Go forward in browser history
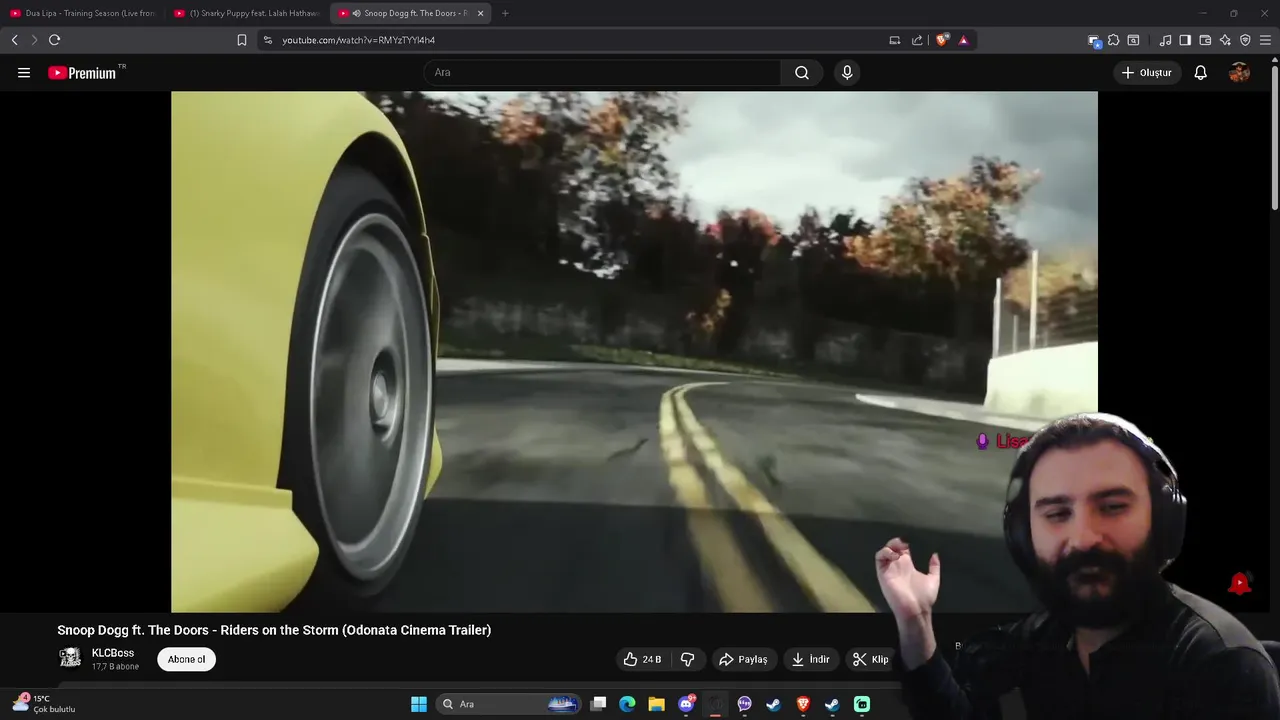Screen dimensions: 1280x720 (x=34, y=40)
